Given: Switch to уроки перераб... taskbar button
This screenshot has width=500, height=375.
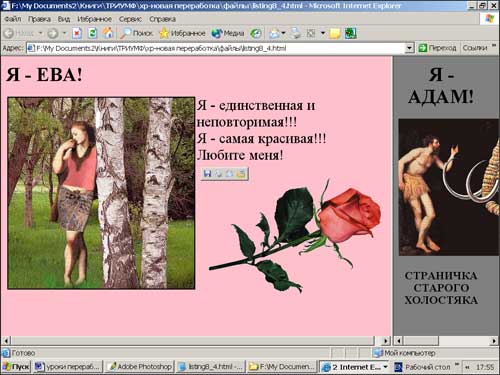Looking at the screenshot, I should click(68, 367).
